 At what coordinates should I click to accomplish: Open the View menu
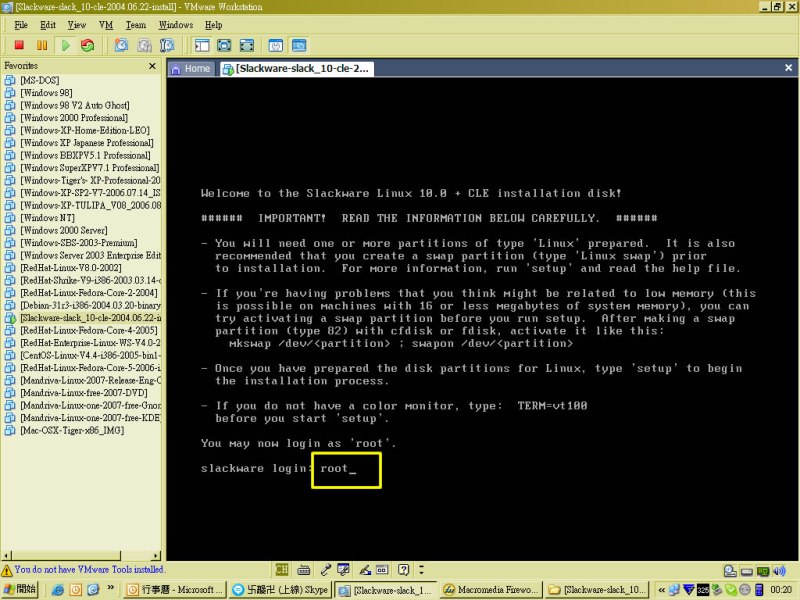(77, 24)
